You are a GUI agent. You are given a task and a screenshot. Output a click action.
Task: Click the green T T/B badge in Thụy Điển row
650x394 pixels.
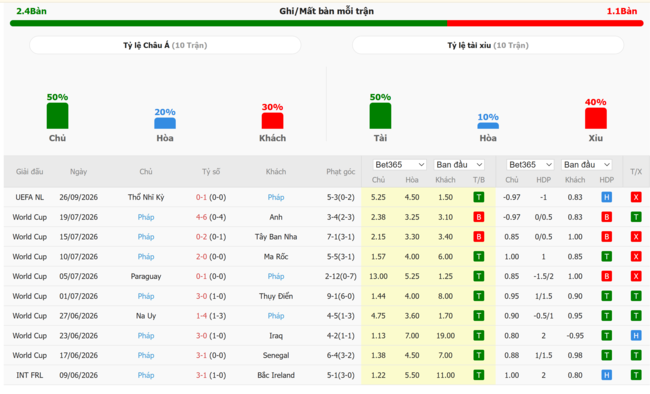tap(478, 296)
